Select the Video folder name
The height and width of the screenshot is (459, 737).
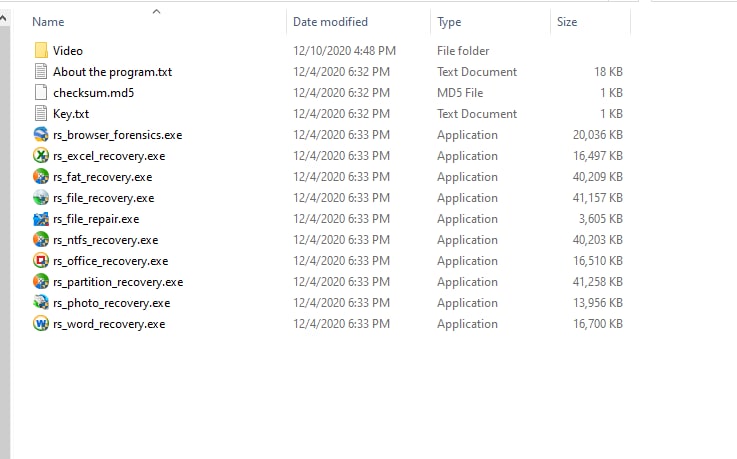pyautogui.click(x=68, y=51)
